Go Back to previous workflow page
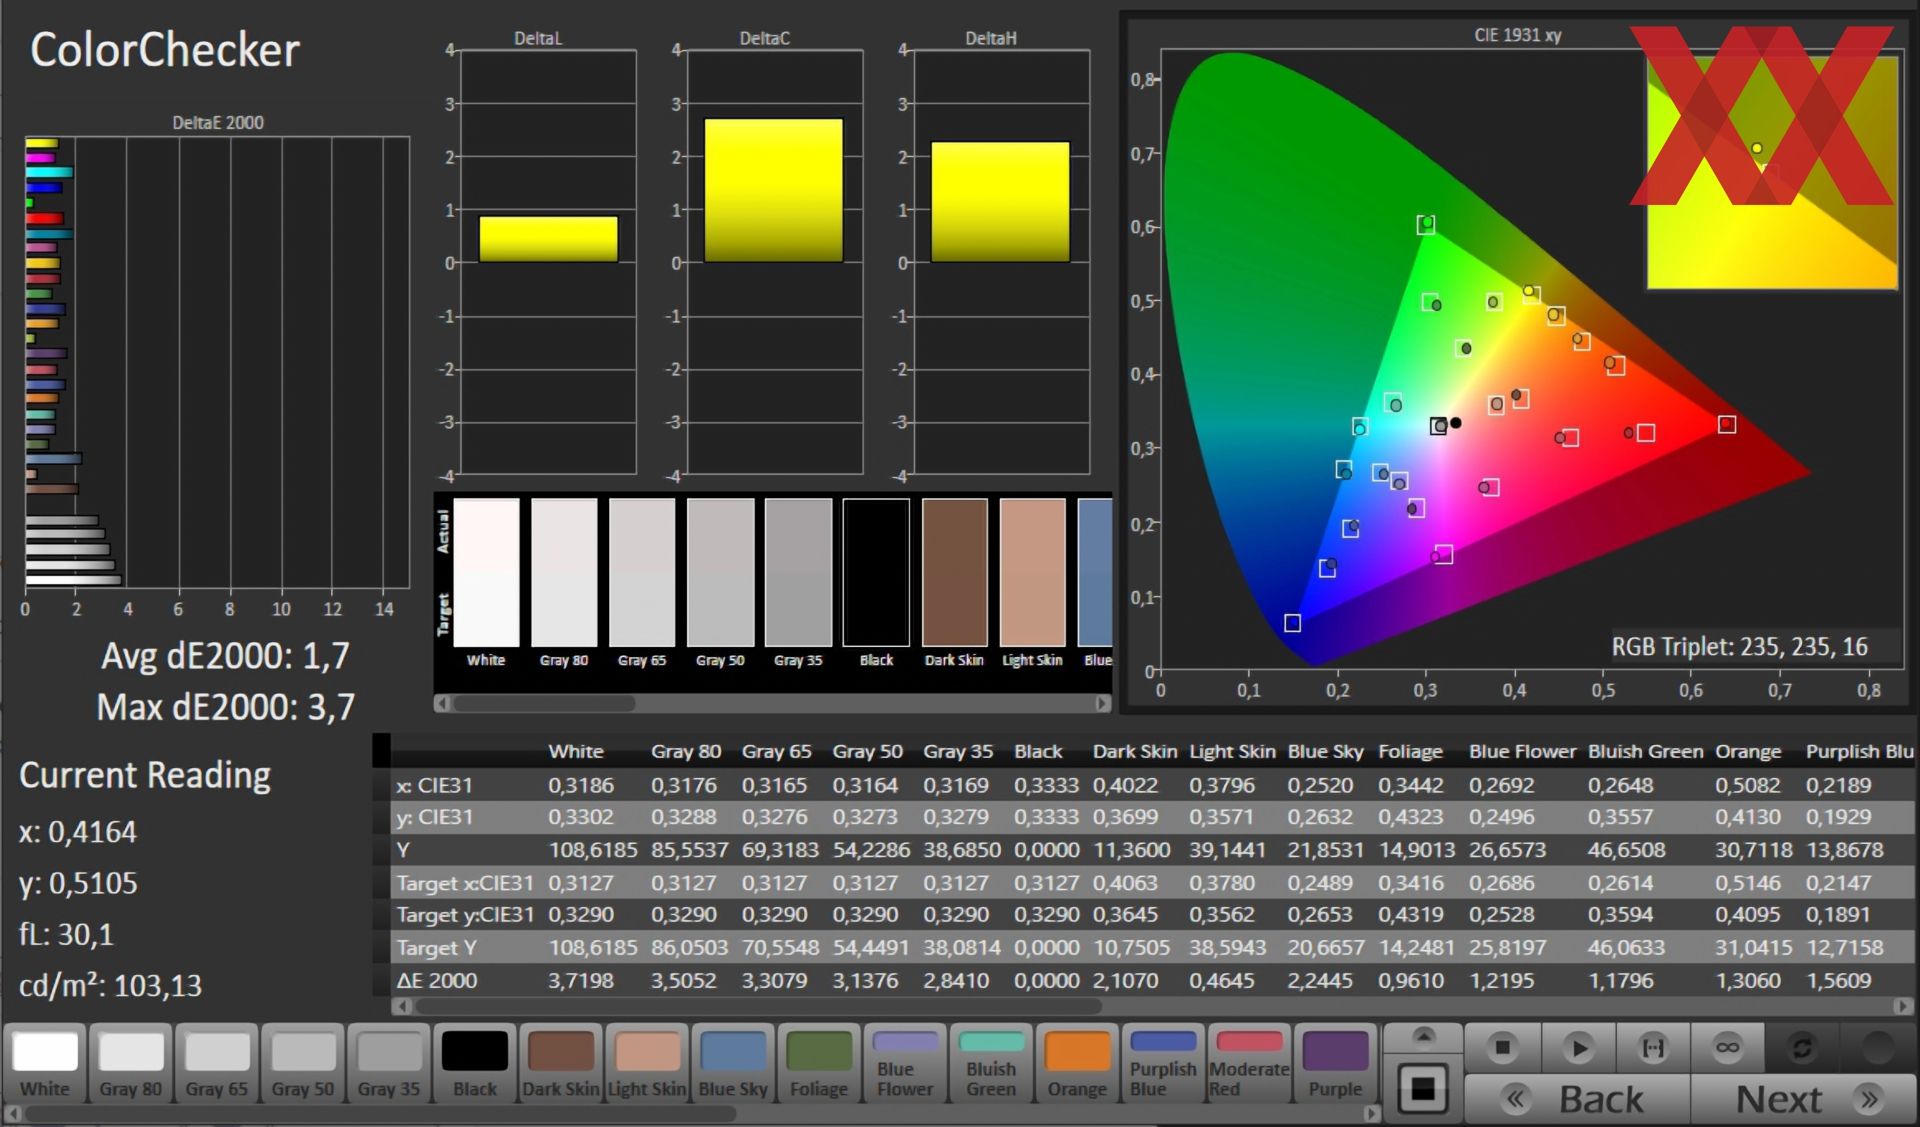The height and width of the screenshot is (1127, 1920). pos(1577,1099)
